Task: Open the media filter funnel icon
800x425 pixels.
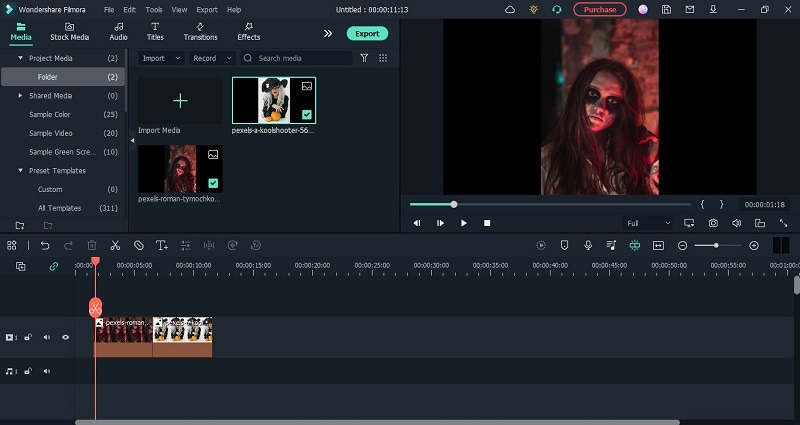Action: (x=364, y=58)
